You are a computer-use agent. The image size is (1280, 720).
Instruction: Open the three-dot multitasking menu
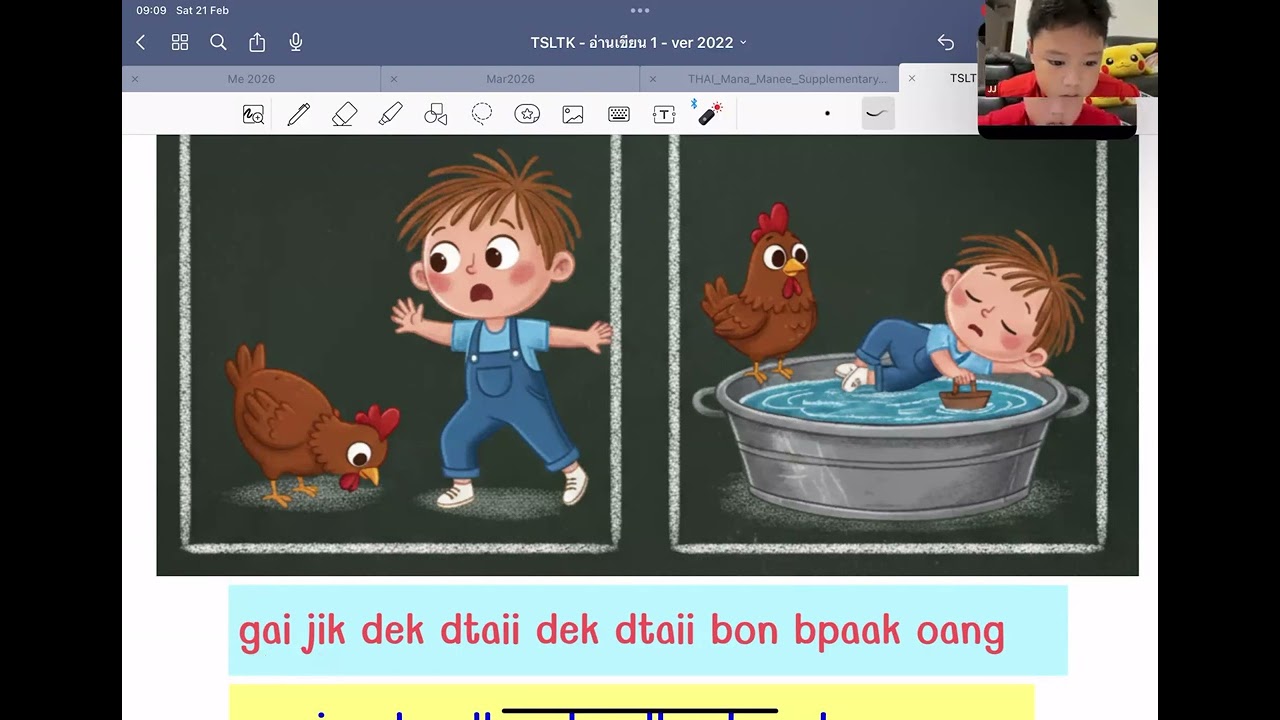click(x=640, y=10)
